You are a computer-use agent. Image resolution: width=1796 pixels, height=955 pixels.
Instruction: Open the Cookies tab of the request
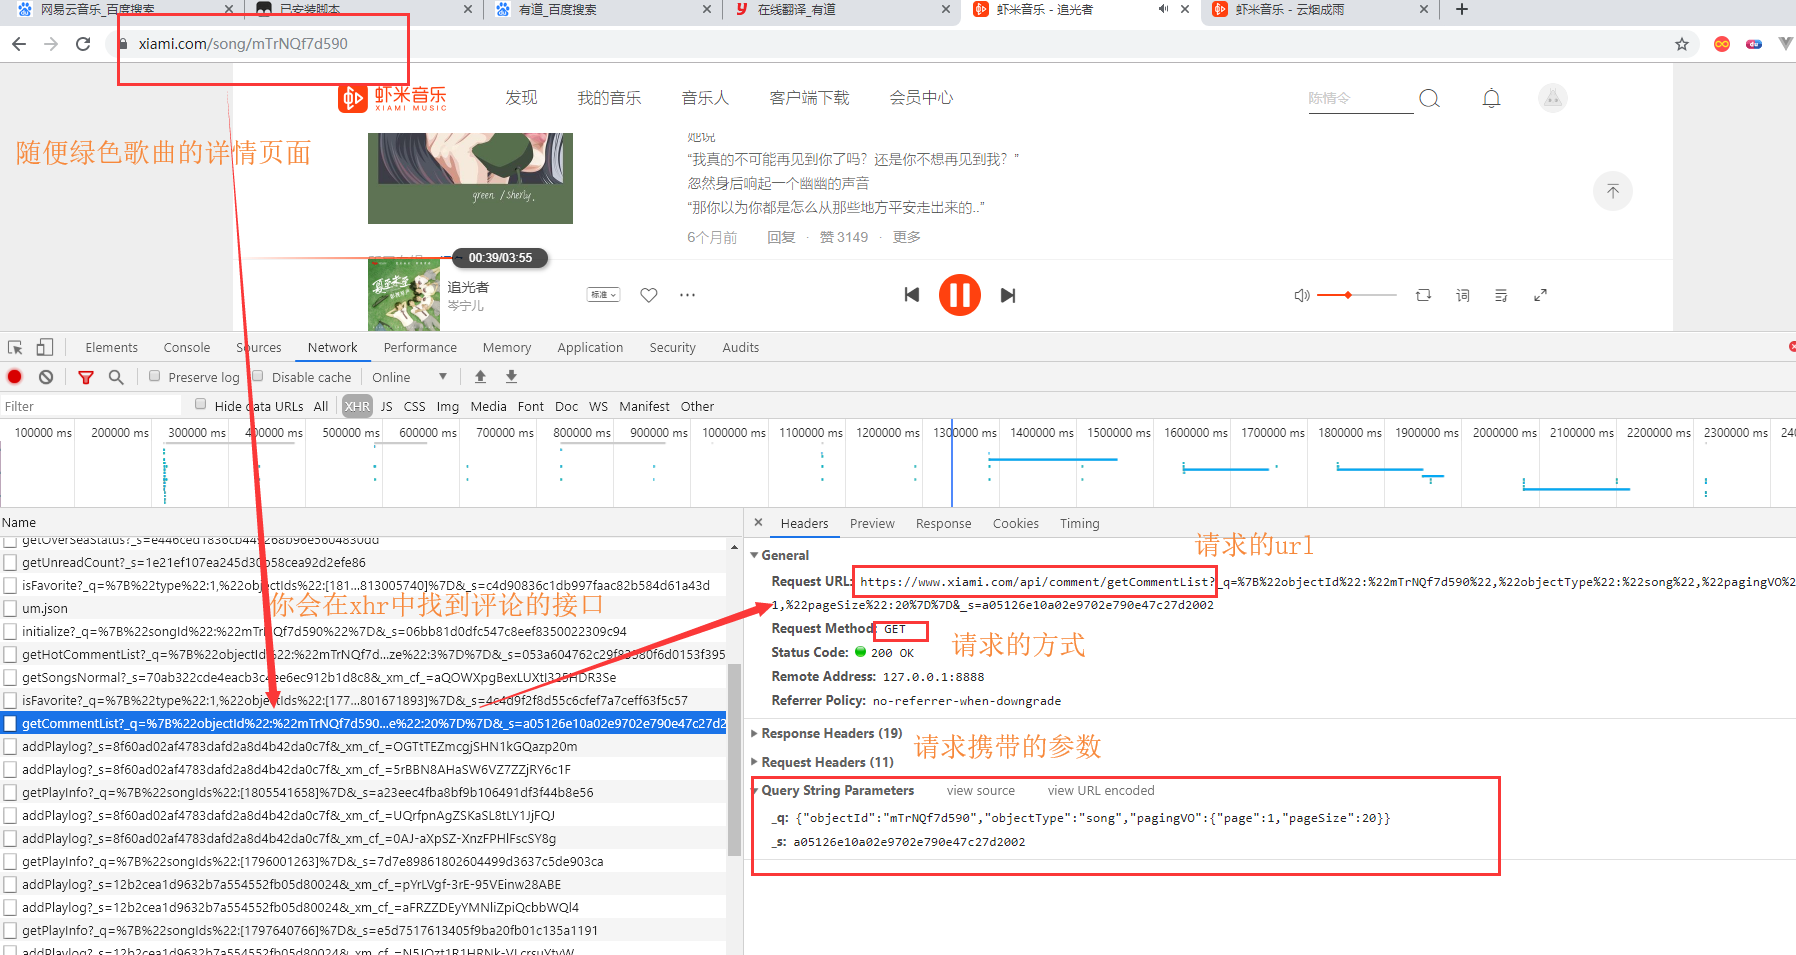(x=1016, y=523)
